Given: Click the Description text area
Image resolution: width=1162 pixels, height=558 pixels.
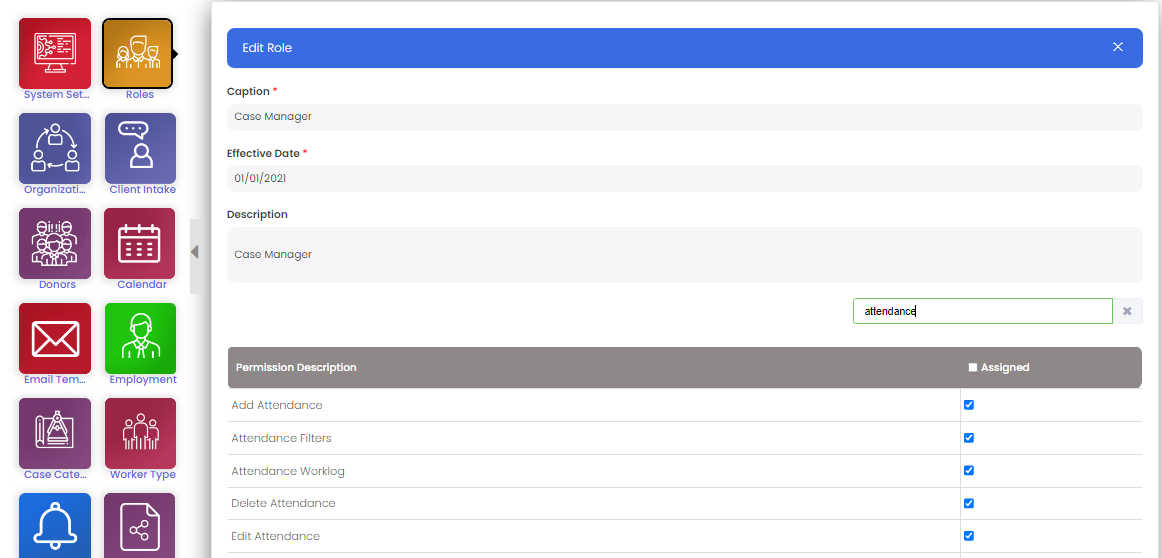Looking at the screenshot, I should point(684,255).
